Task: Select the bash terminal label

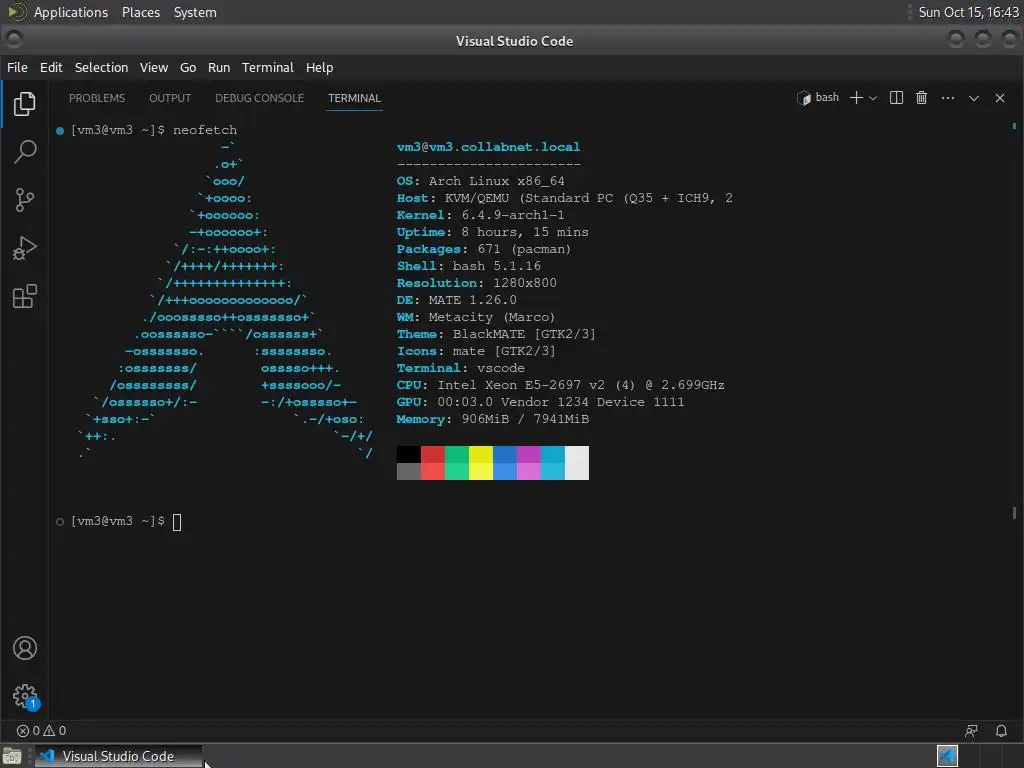Action: point(818,97)
